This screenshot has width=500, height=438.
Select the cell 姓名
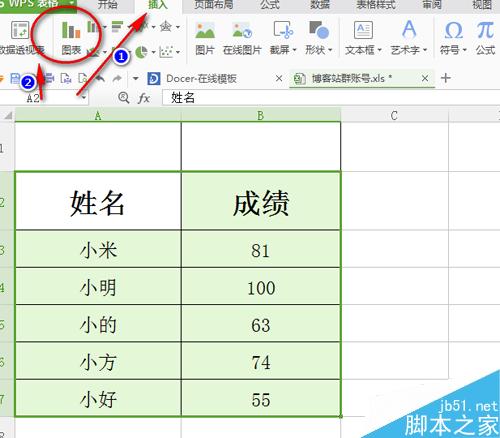pyautogui.click(x=98, y=201)
